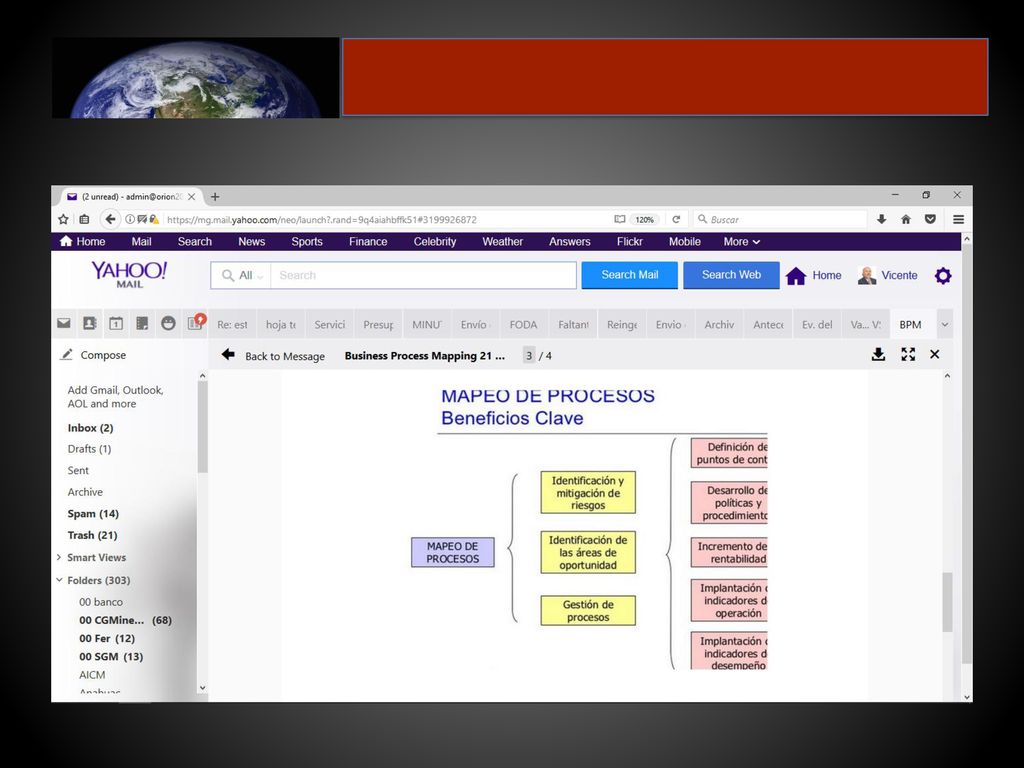The width and height of the screenshot is (1024, 768).
Task: Click the browser URL address bar
Action: pyautogui.click(x=385, y=219)
